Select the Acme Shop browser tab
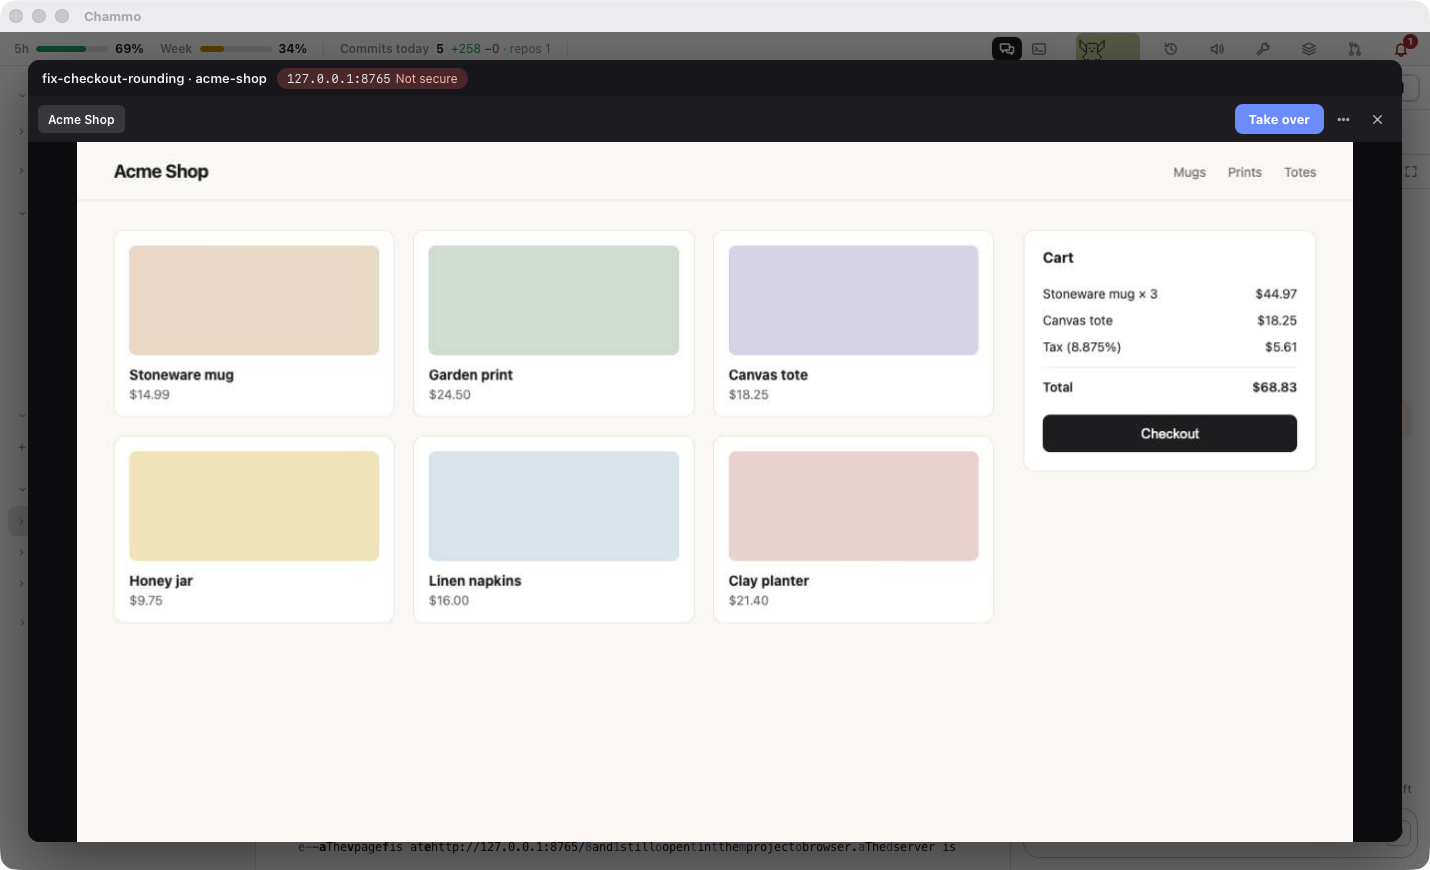The height and width of the screenshot is (870, 1430). (x=81, y=119)
